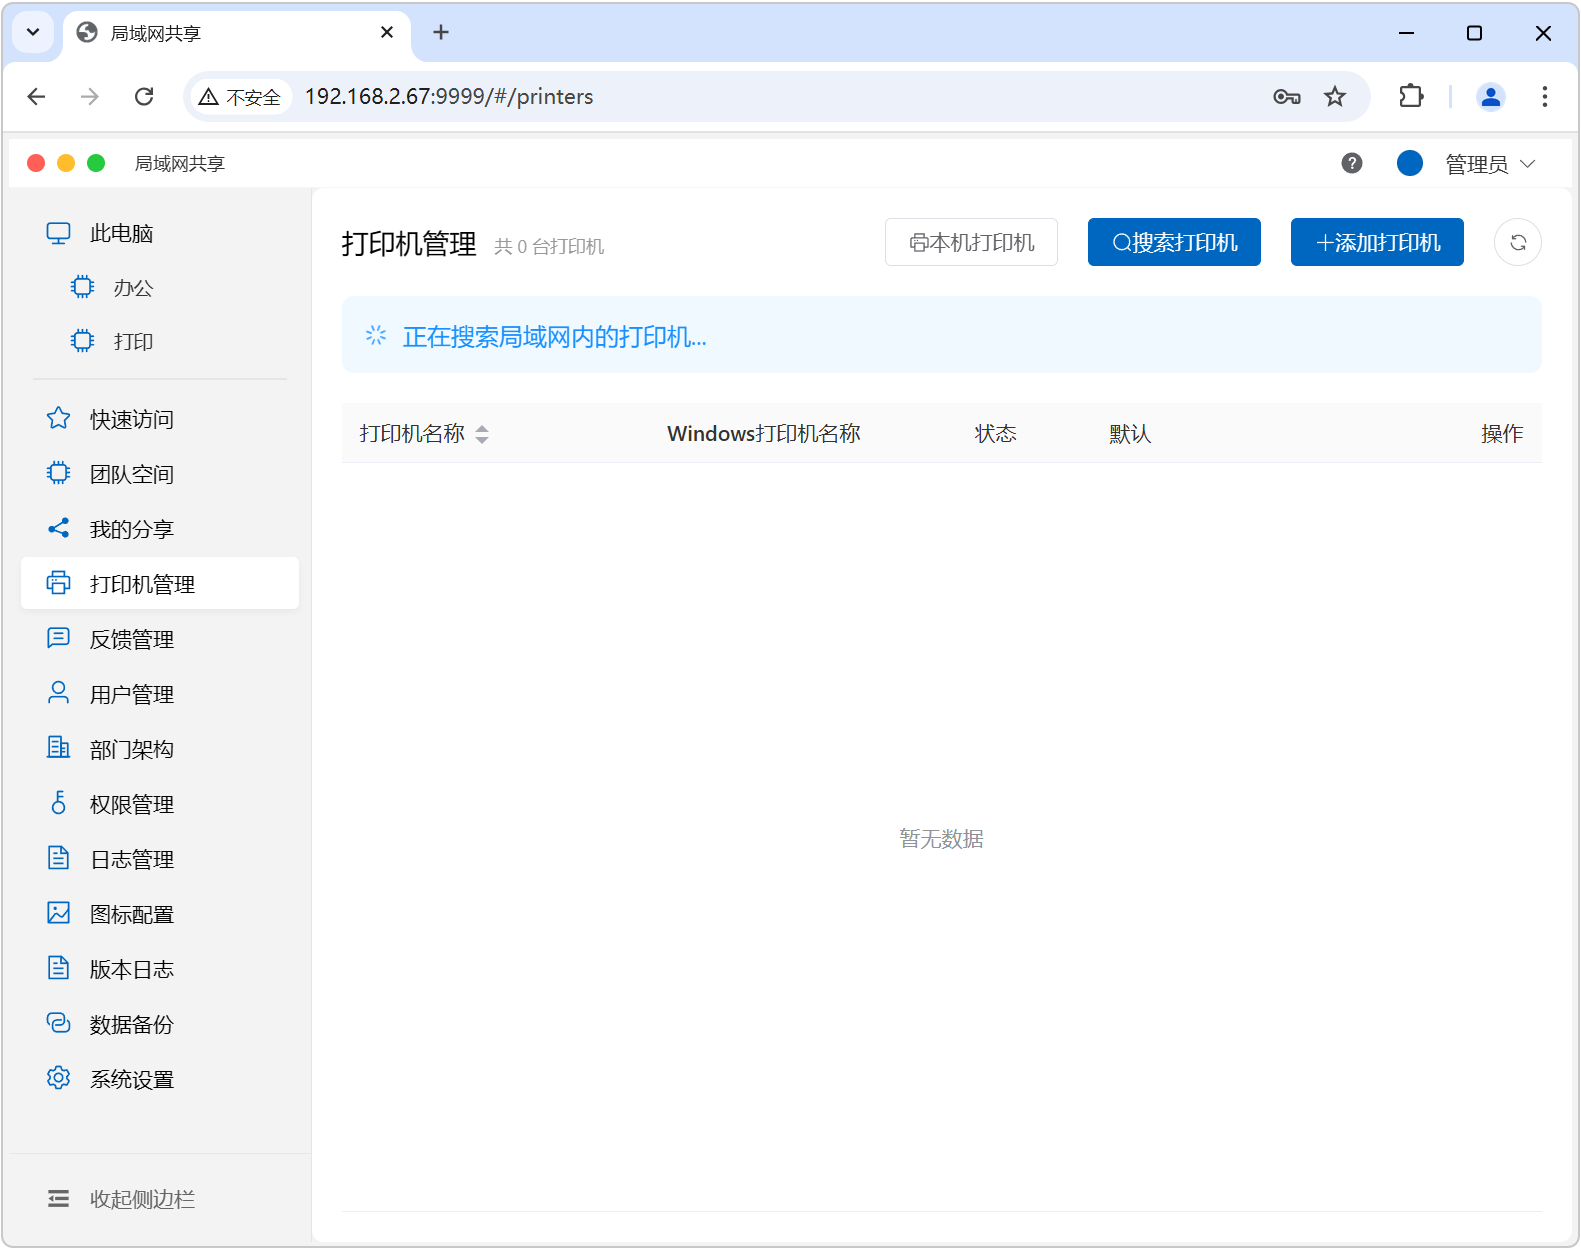Open 系统设置 gear icon entry
This screenshot has height=1250, width=1581.
[59, 1078]
